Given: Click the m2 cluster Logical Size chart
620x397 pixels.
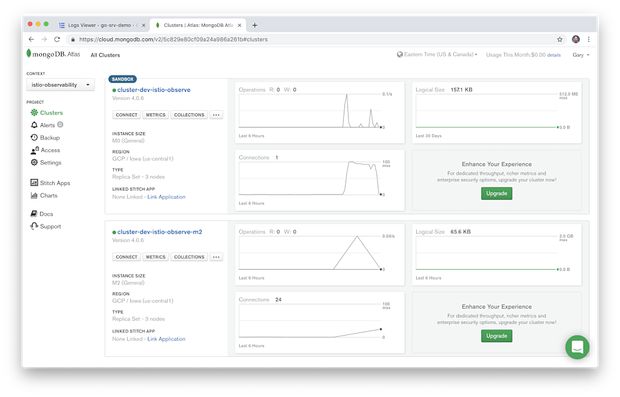Looking at the screenshot, I should [x=497, y=255].
